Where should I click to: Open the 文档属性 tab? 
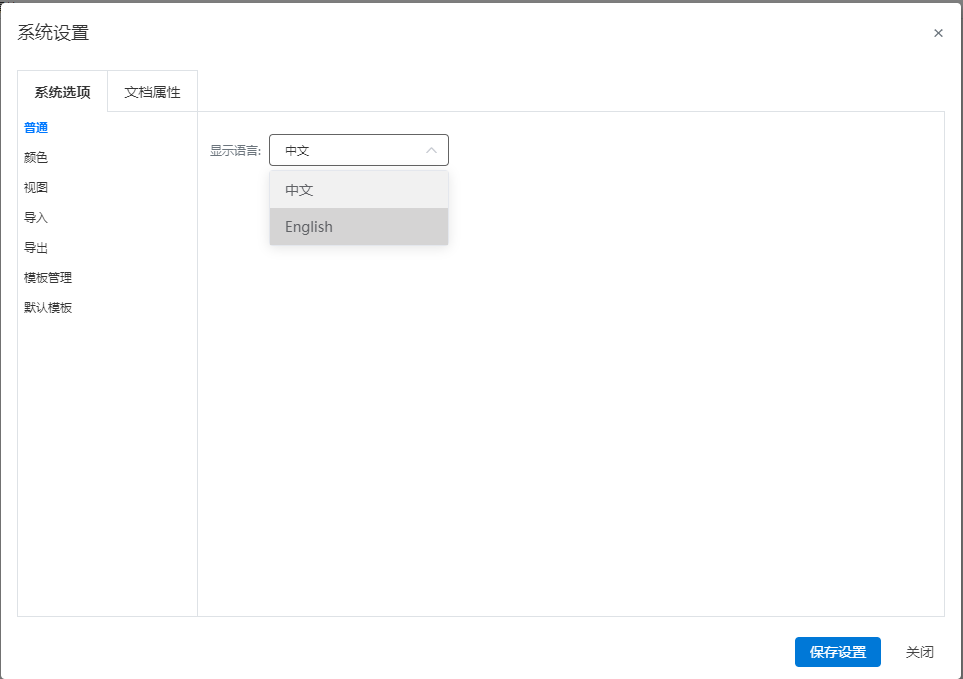pos(152,92)
